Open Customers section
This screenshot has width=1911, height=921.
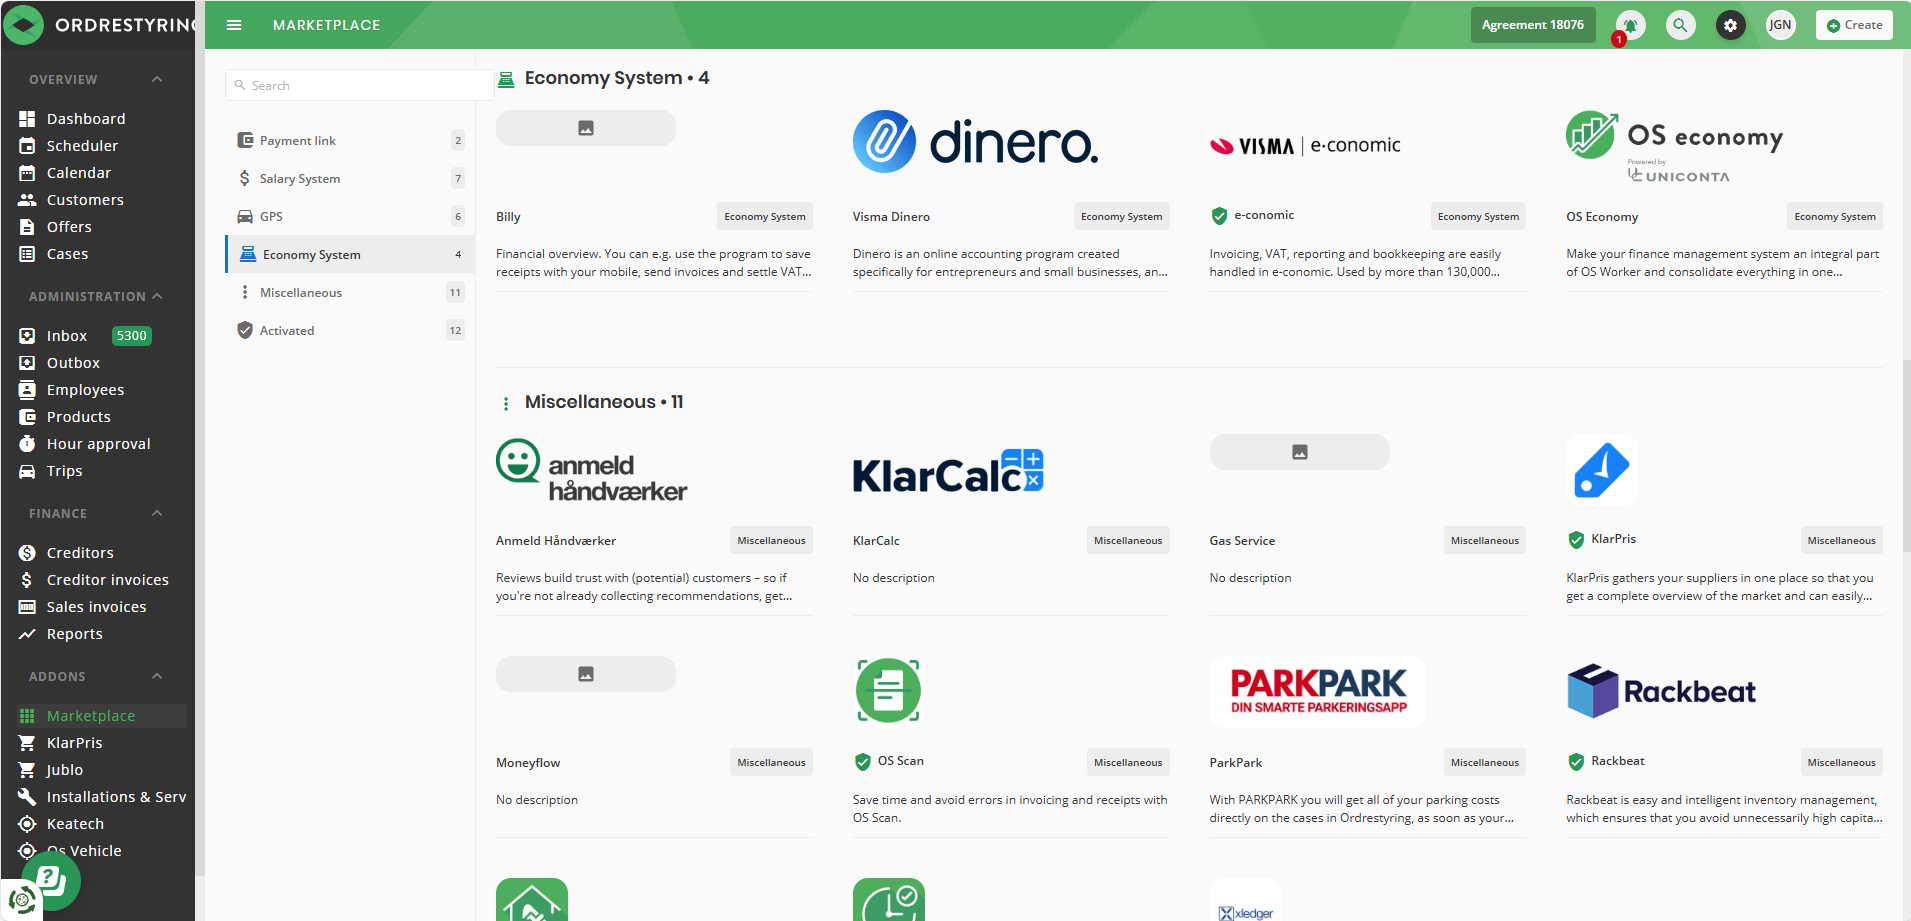tap(85, 200)
